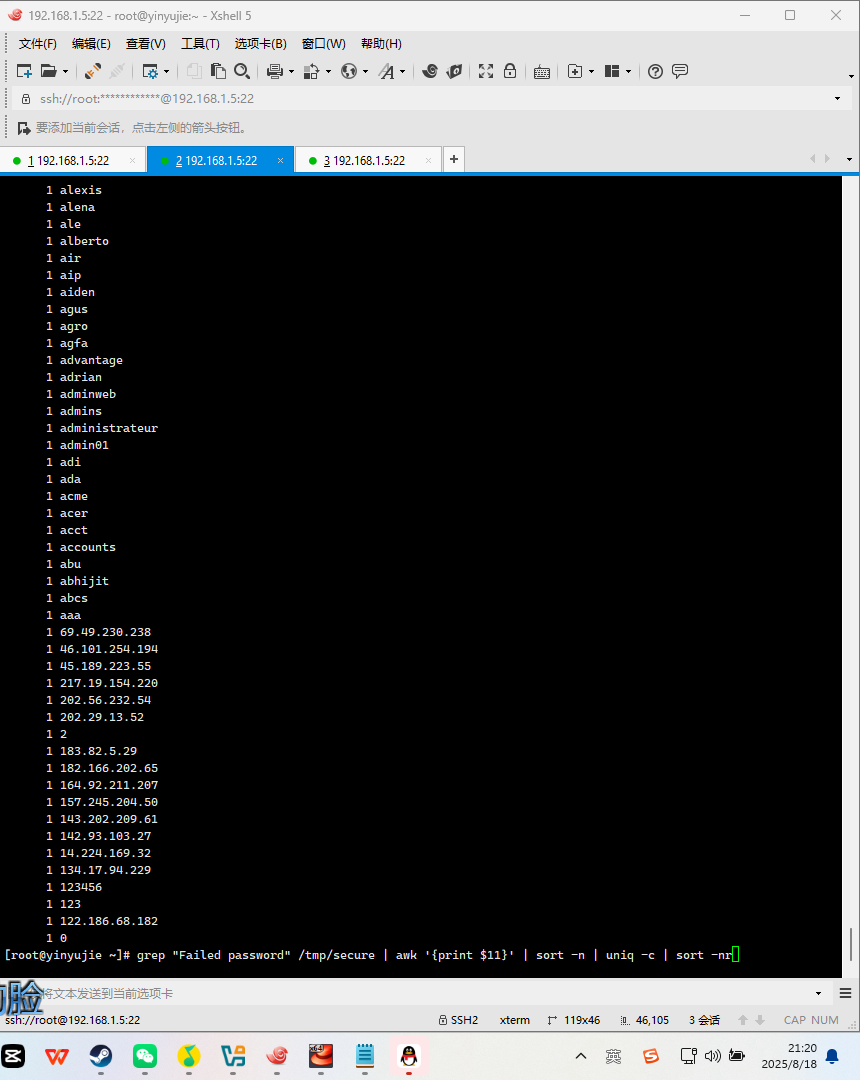Expand the globe encoding dropdown arrow
Viewport: 860px width, 1080px height.
(366, 72)
